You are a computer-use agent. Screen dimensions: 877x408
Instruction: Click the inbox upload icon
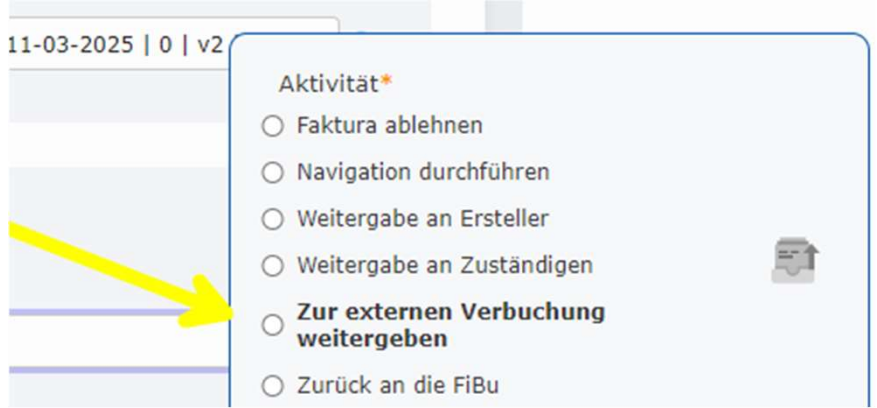(795, 261)
